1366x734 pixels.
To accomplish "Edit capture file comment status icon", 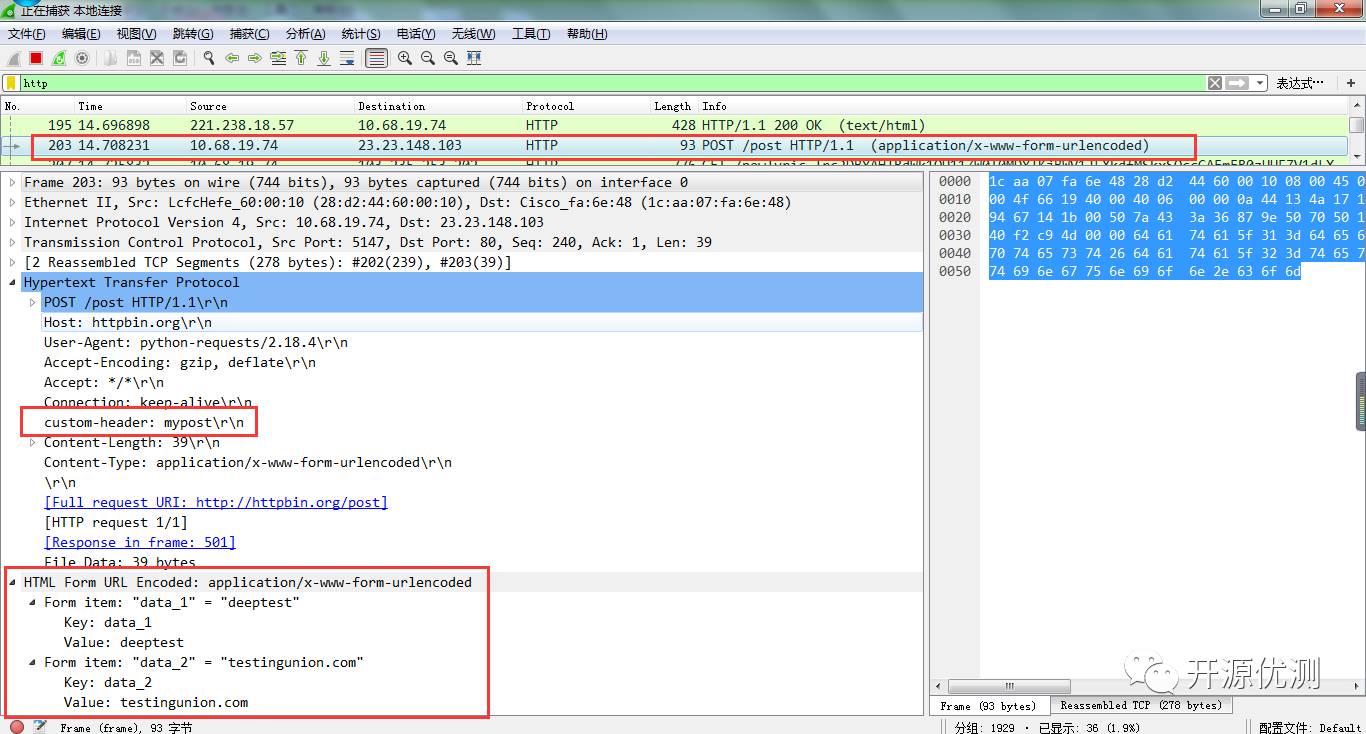I will point(40,727).
